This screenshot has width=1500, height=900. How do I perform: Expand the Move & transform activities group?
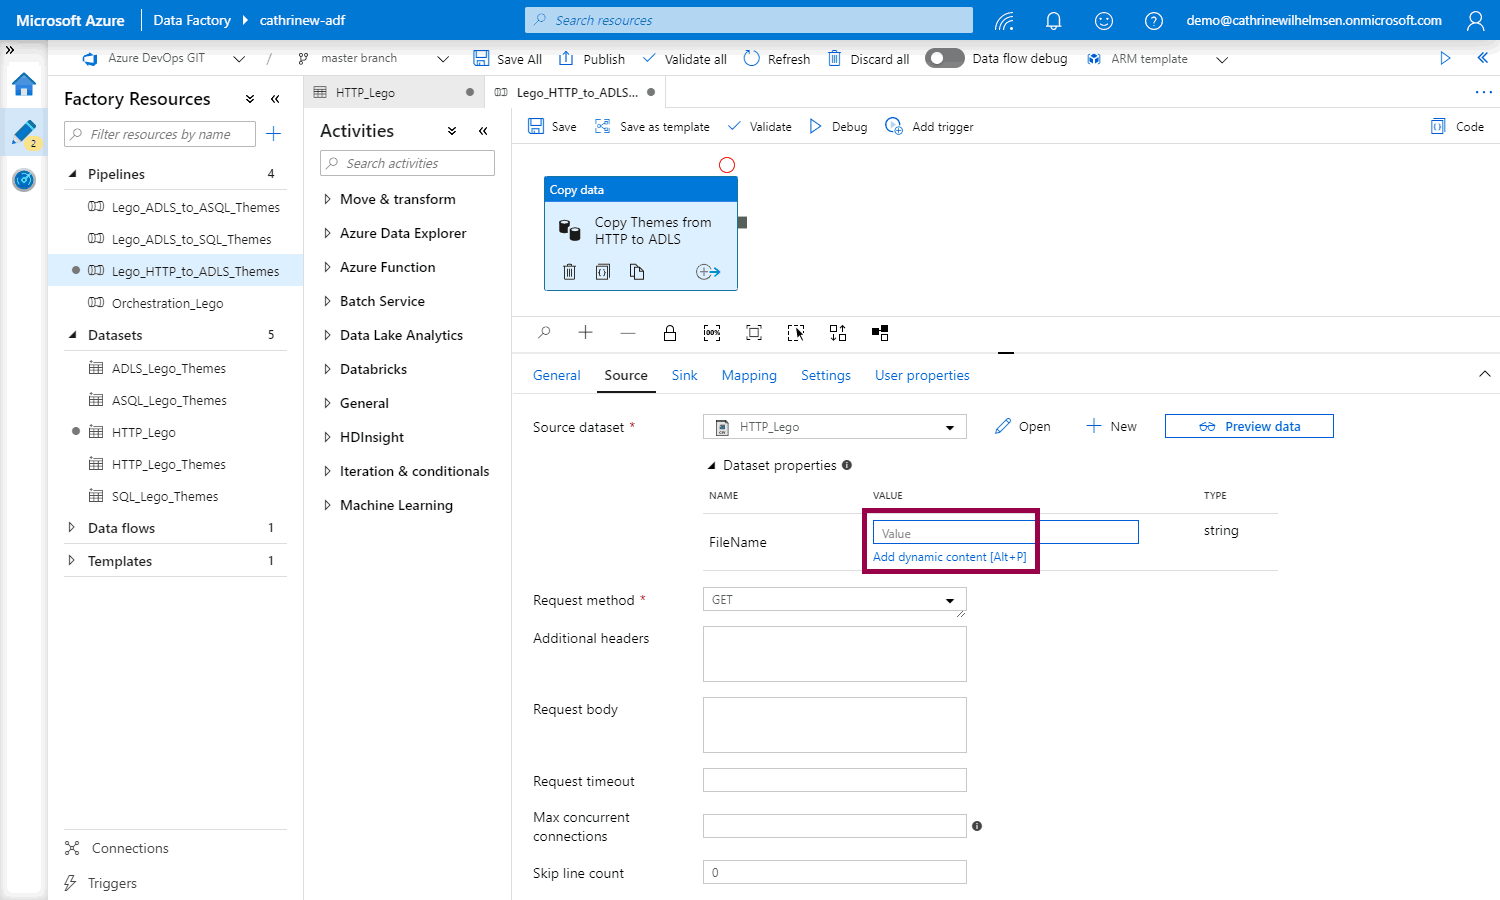click(397, 199)
